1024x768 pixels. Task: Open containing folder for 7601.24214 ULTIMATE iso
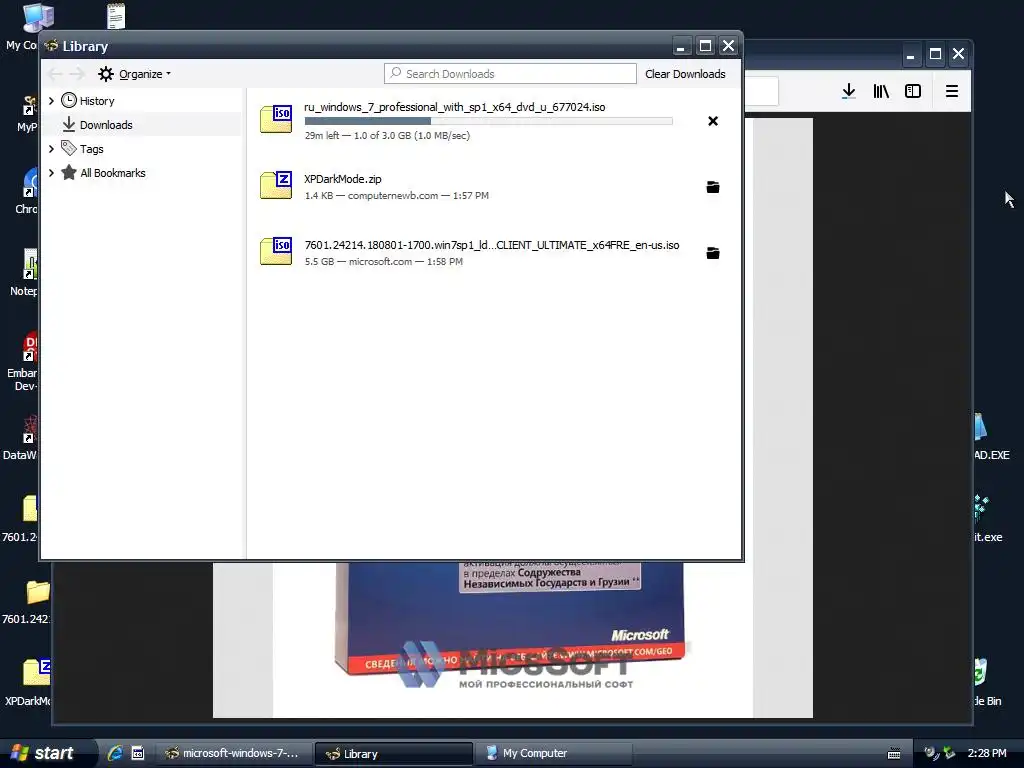tap(712, 253)
